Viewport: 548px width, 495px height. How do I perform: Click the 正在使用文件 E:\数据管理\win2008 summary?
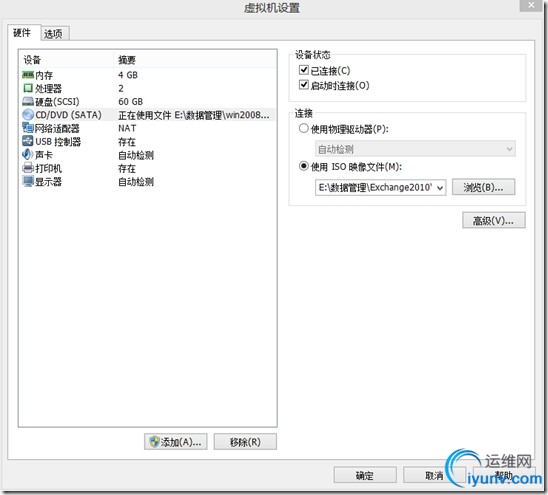click(194, 115)
